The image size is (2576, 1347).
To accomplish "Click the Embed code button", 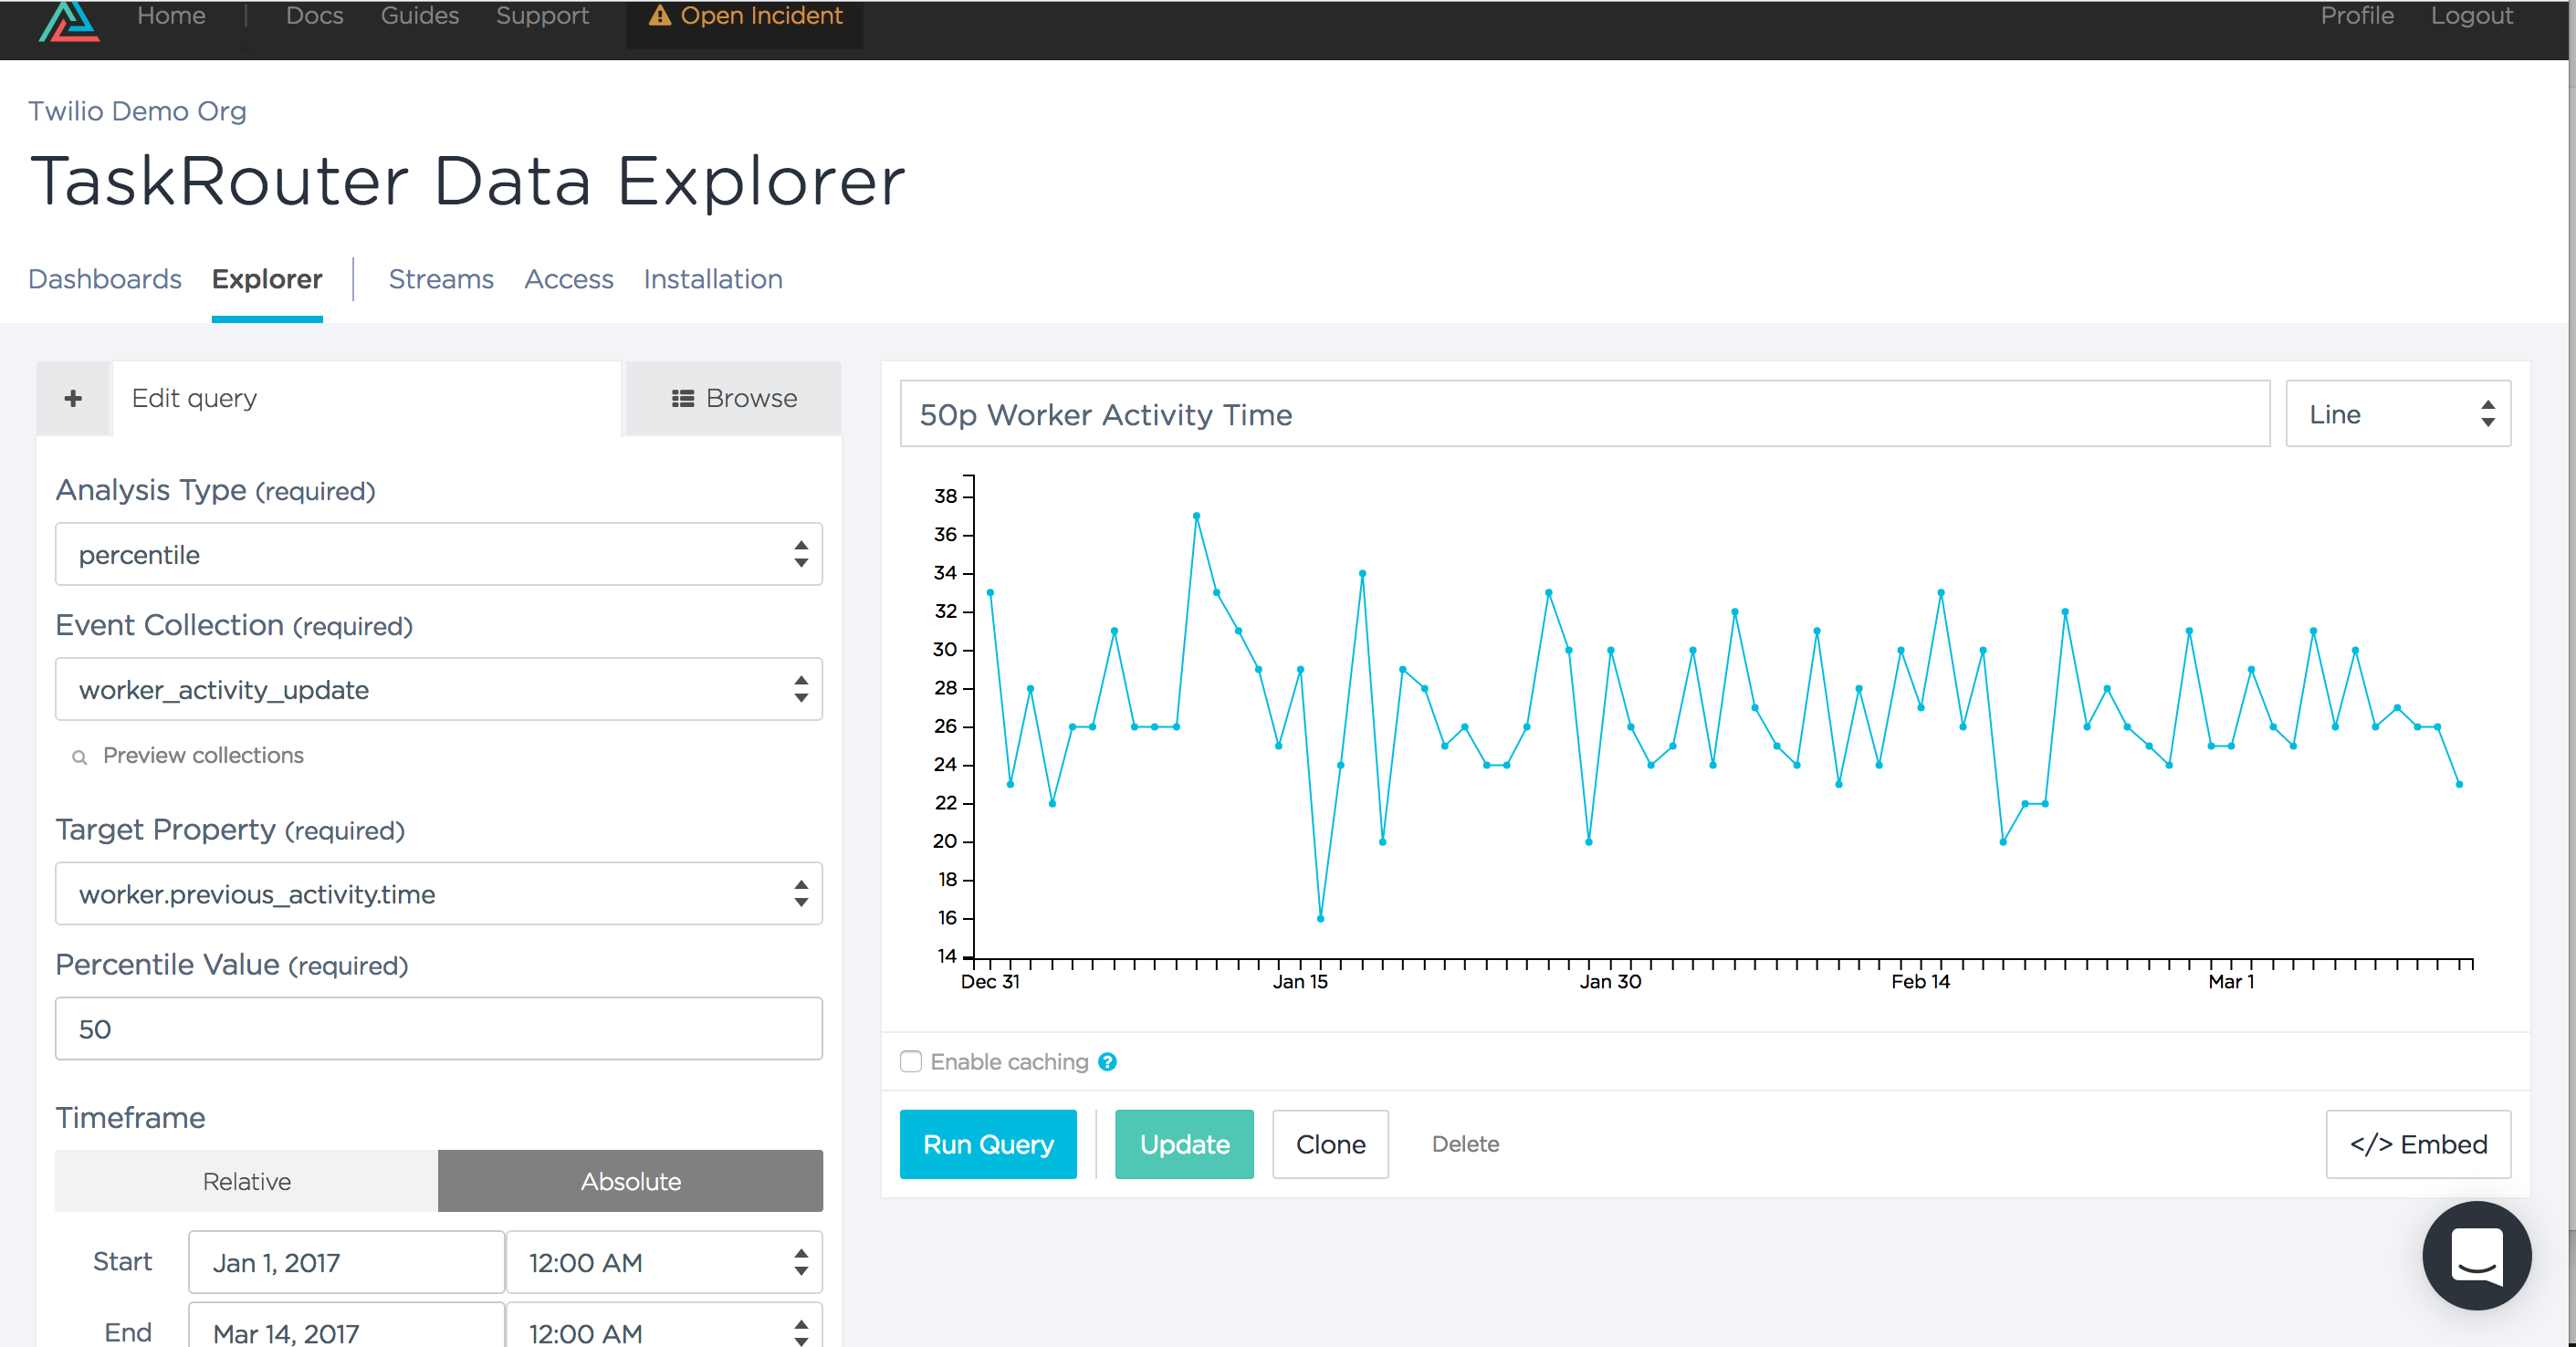I will 2417,1144.
